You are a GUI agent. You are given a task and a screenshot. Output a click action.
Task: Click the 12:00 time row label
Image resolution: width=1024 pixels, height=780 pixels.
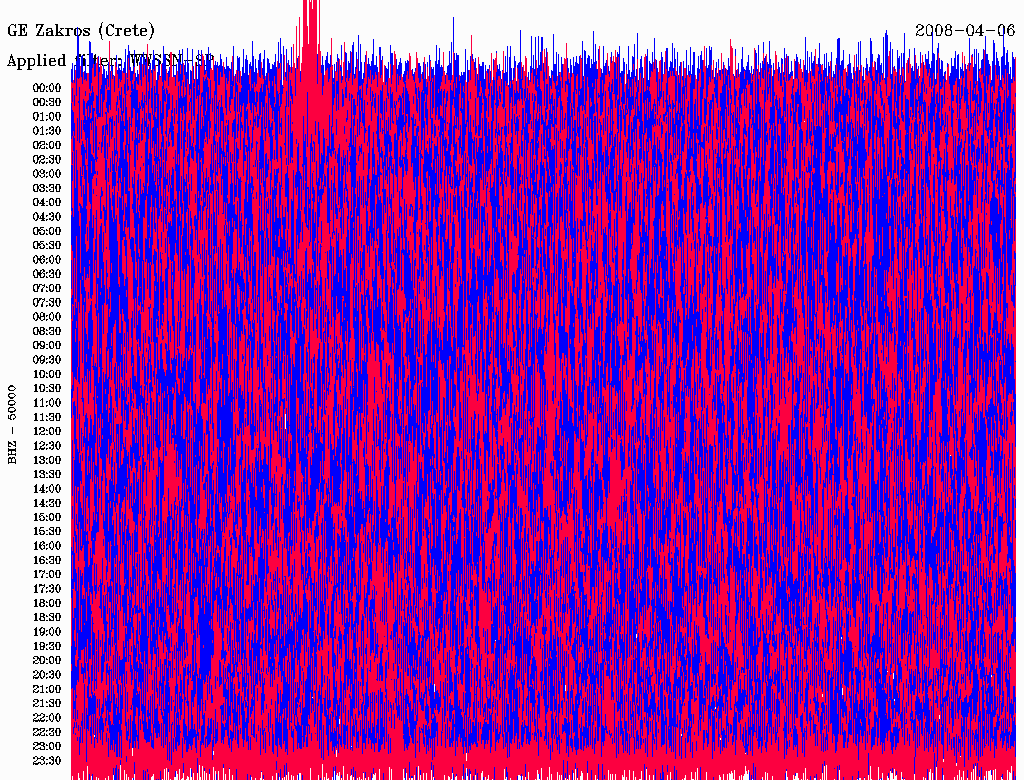tap(47, 432)
